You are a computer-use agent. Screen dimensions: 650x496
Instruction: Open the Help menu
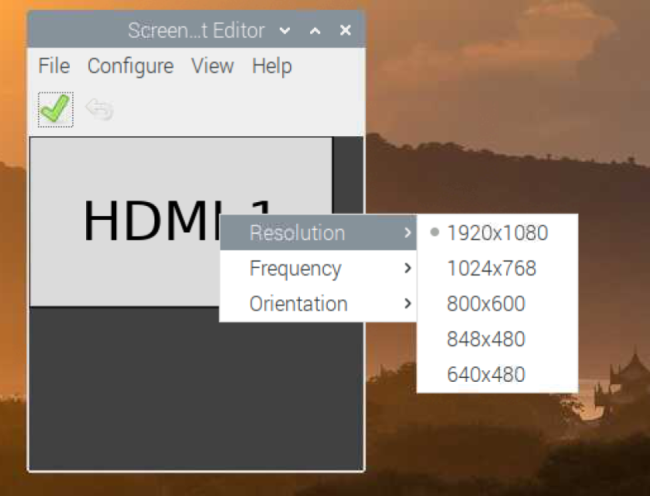(271, 66)
